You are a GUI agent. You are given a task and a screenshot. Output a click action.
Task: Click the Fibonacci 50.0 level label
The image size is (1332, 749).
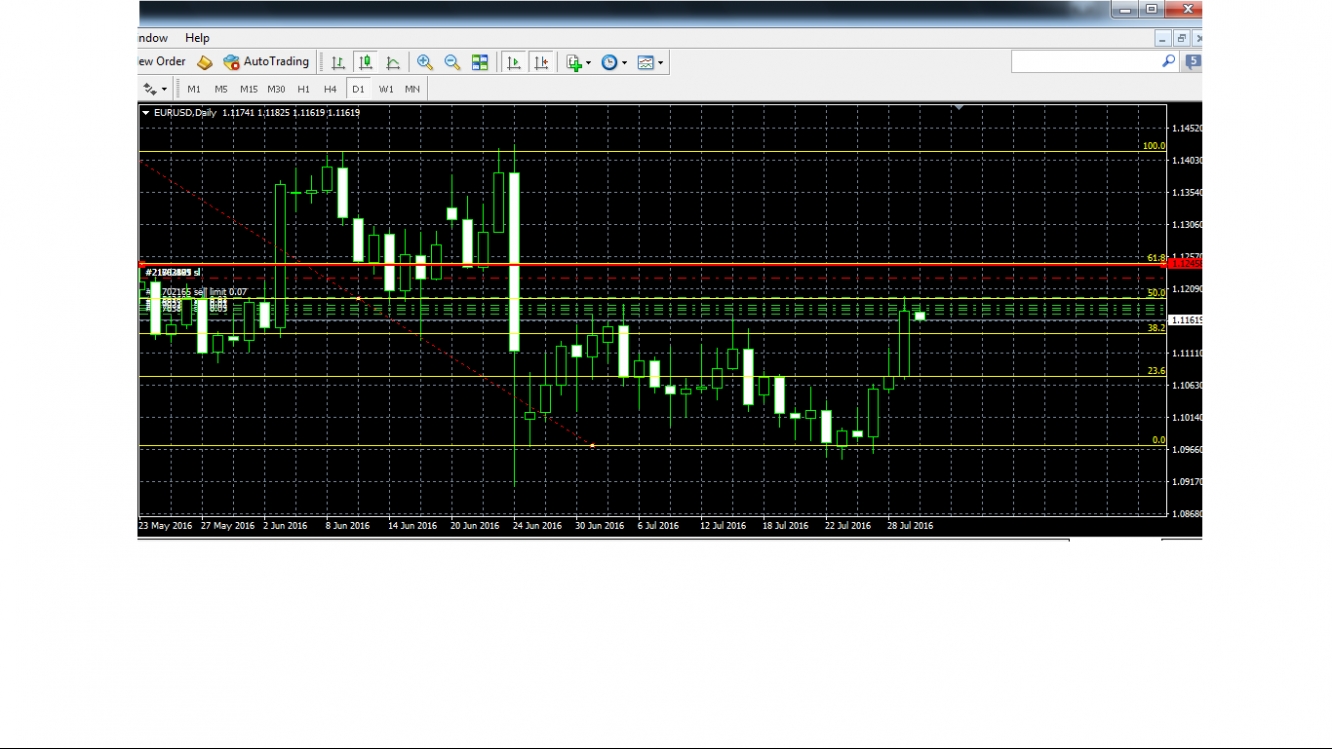pyautogui.click(x=1156, y=293)
